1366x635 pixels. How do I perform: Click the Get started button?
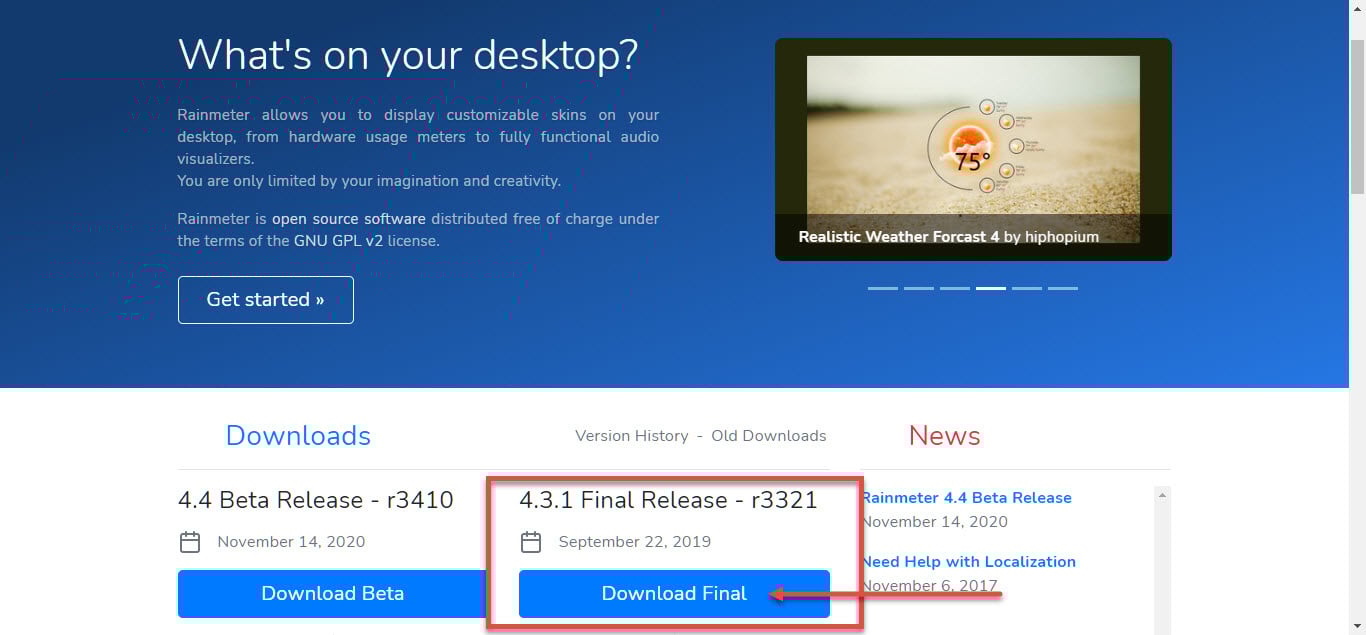266,300
